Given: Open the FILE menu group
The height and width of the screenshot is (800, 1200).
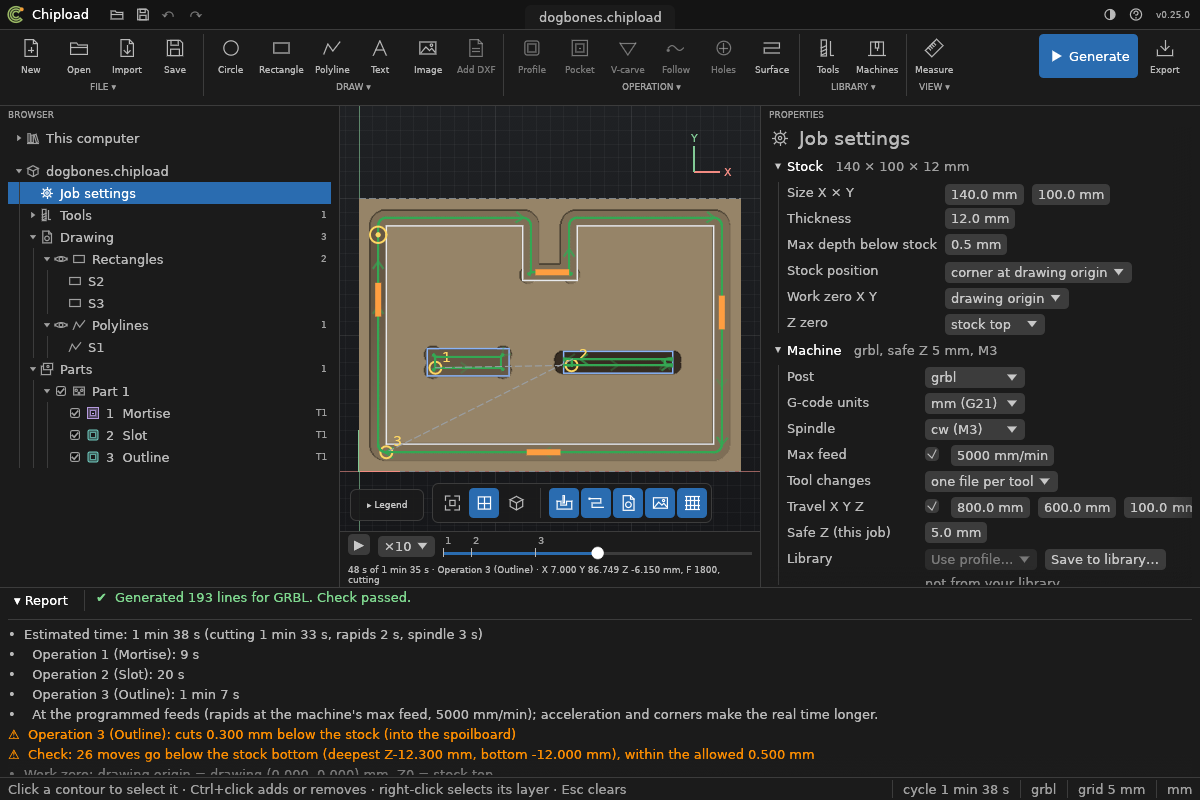Looking at the screenshot, I should [103, 87].
